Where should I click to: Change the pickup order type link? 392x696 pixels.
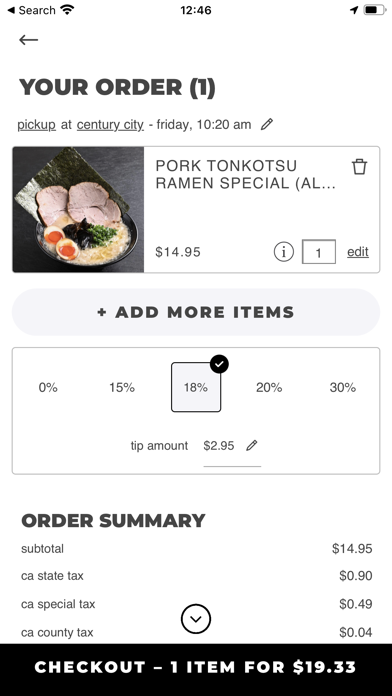click(36, 125)
